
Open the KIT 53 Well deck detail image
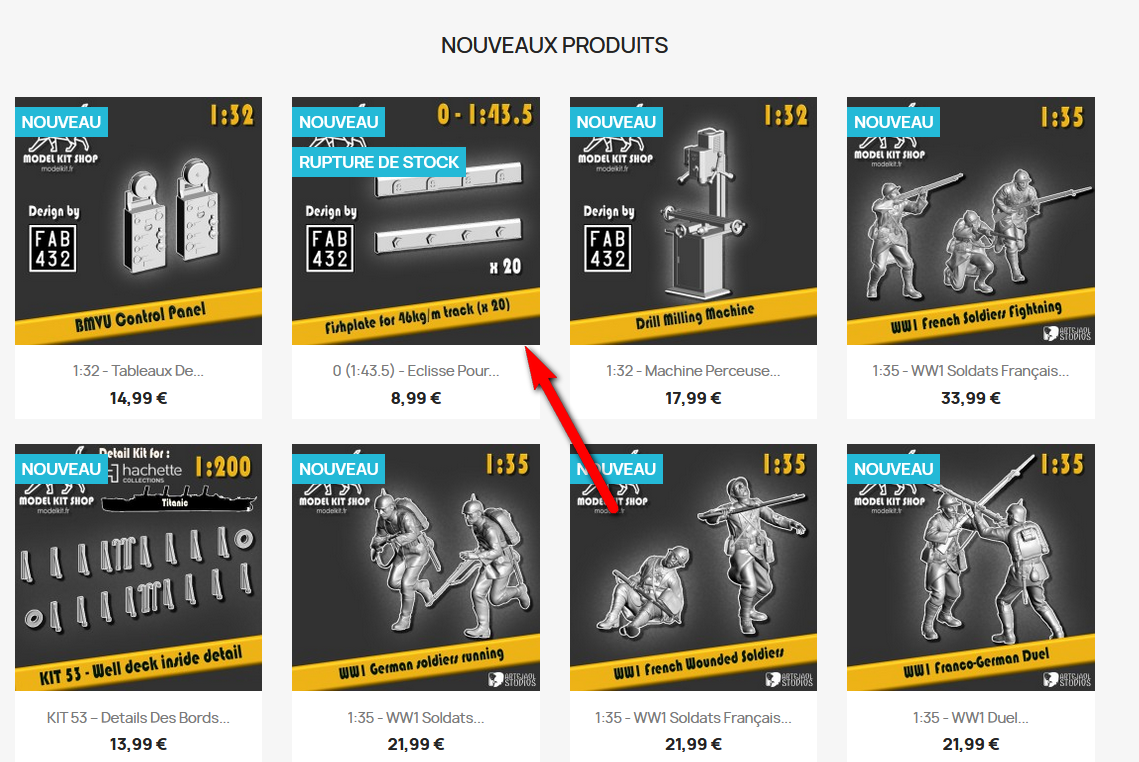138,567
